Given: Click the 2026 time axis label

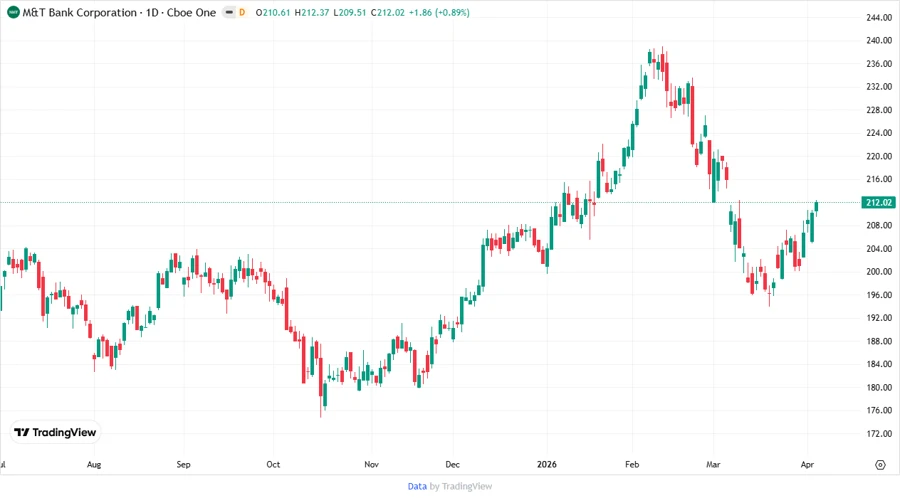Looking at the screenshot, I should (546, 465).
